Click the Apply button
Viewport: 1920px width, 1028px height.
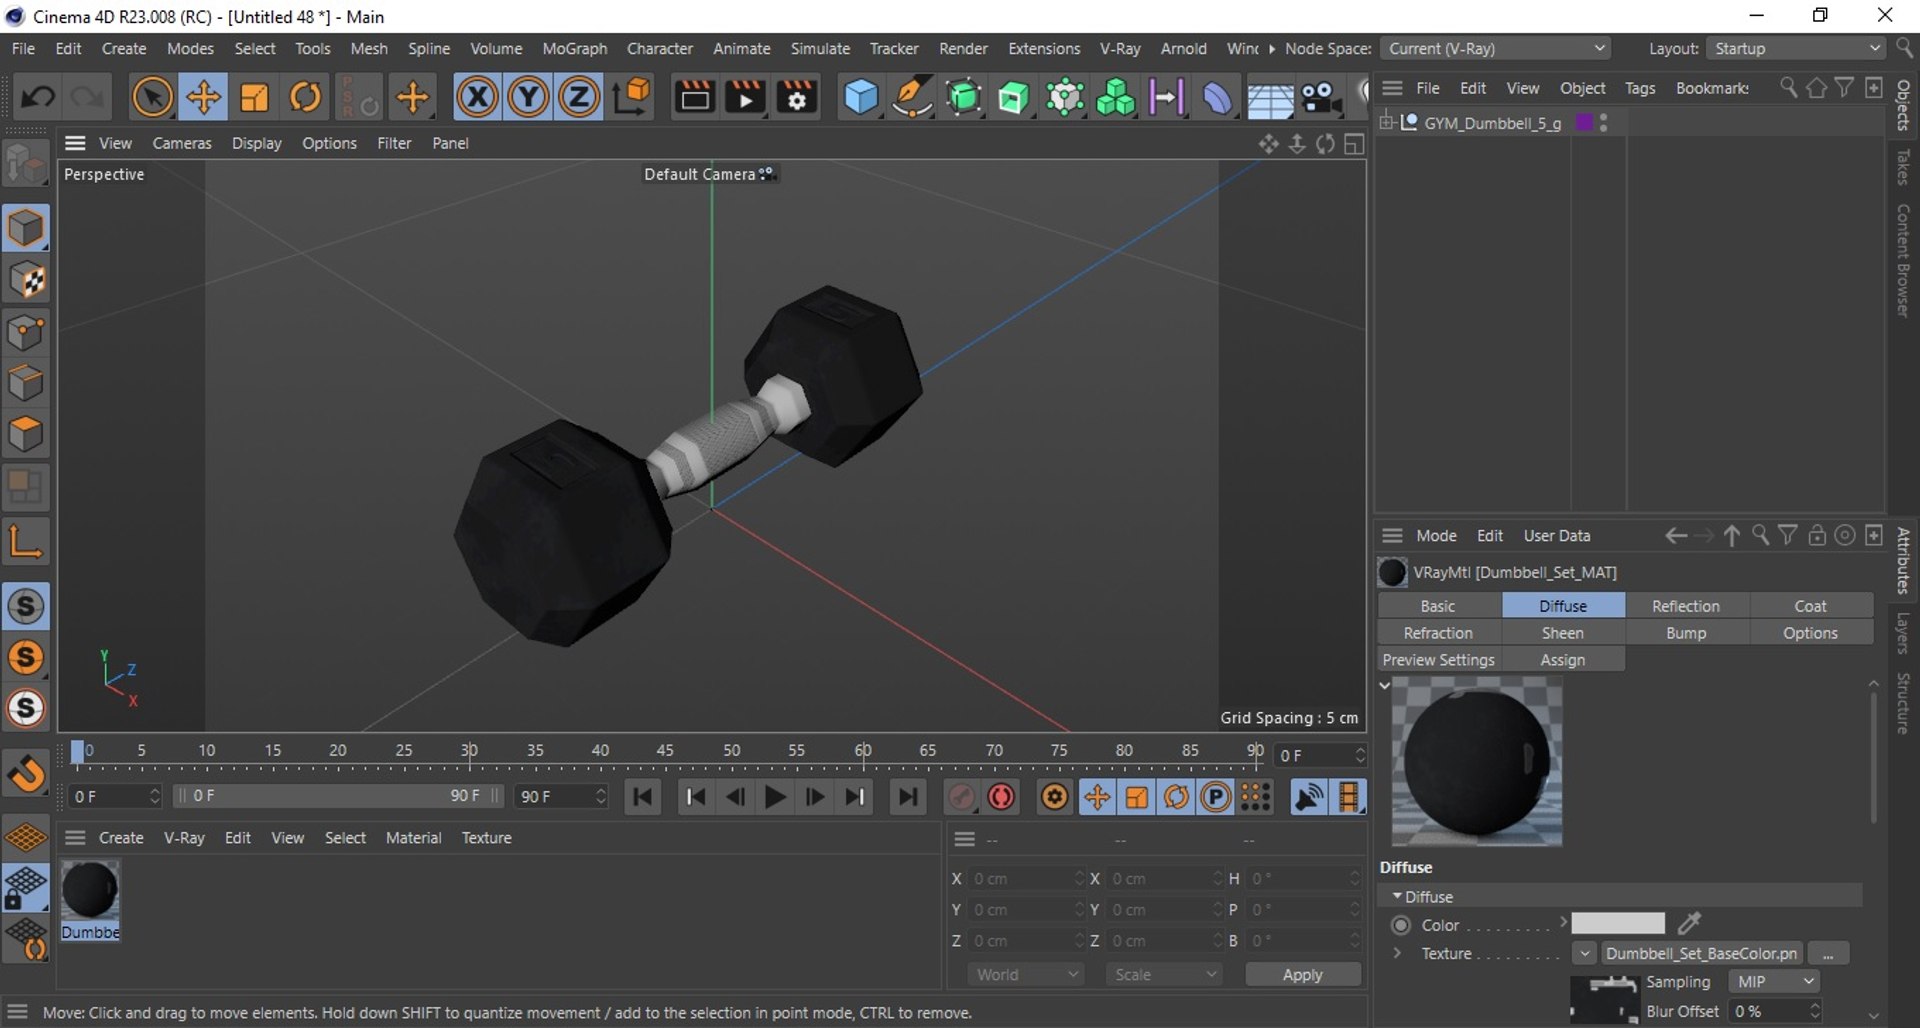[1302, 974]
